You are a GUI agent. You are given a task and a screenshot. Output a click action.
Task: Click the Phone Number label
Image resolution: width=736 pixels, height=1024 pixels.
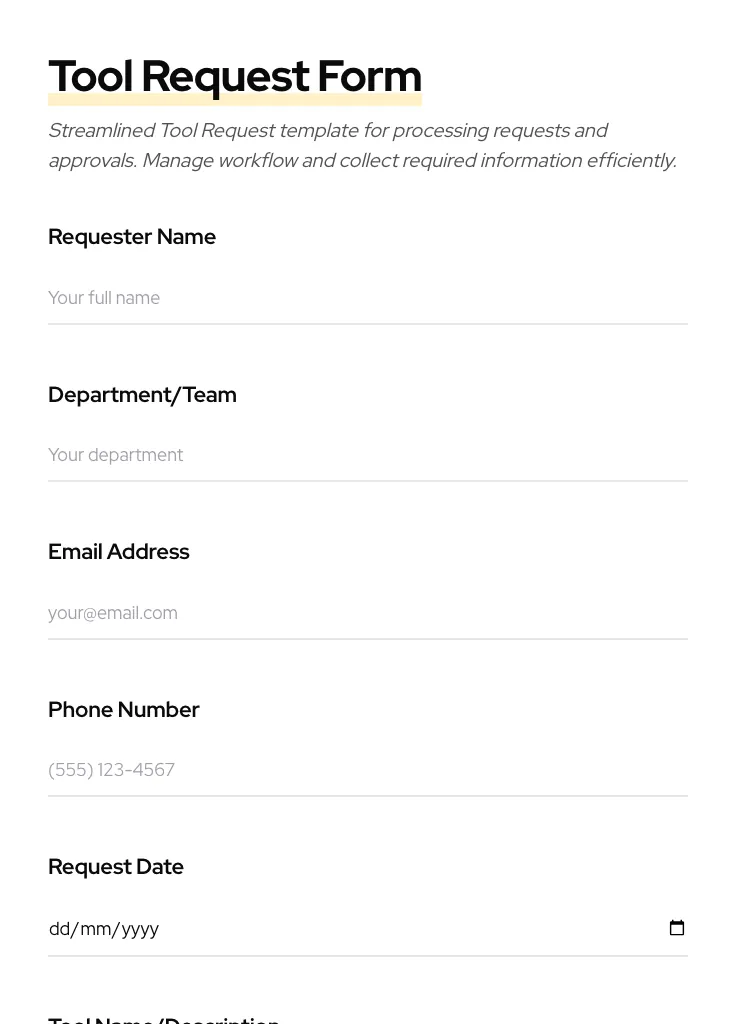[123, 710]
